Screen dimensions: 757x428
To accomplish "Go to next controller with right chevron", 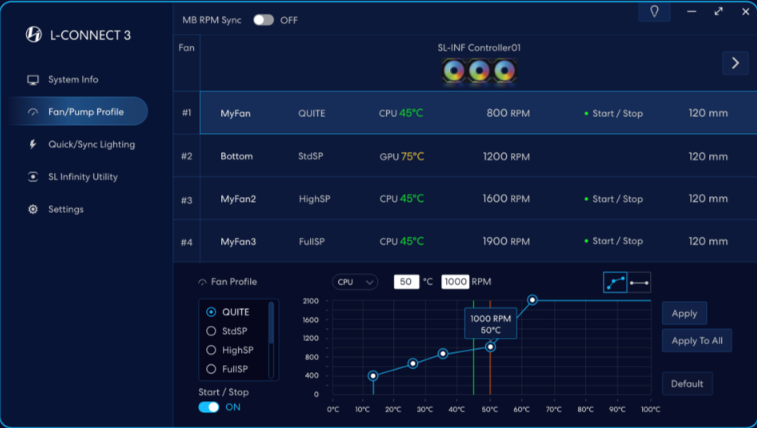I will coord(735,63).
